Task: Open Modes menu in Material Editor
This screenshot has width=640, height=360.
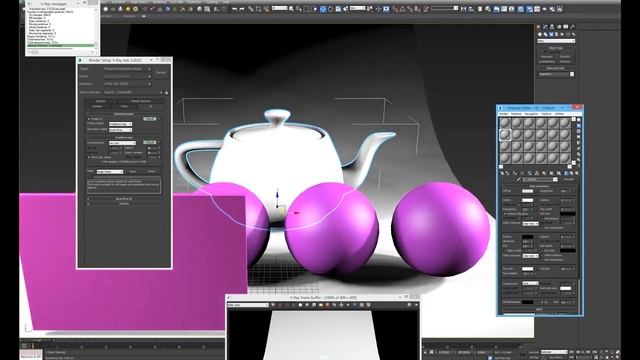Action: point(504,114)
